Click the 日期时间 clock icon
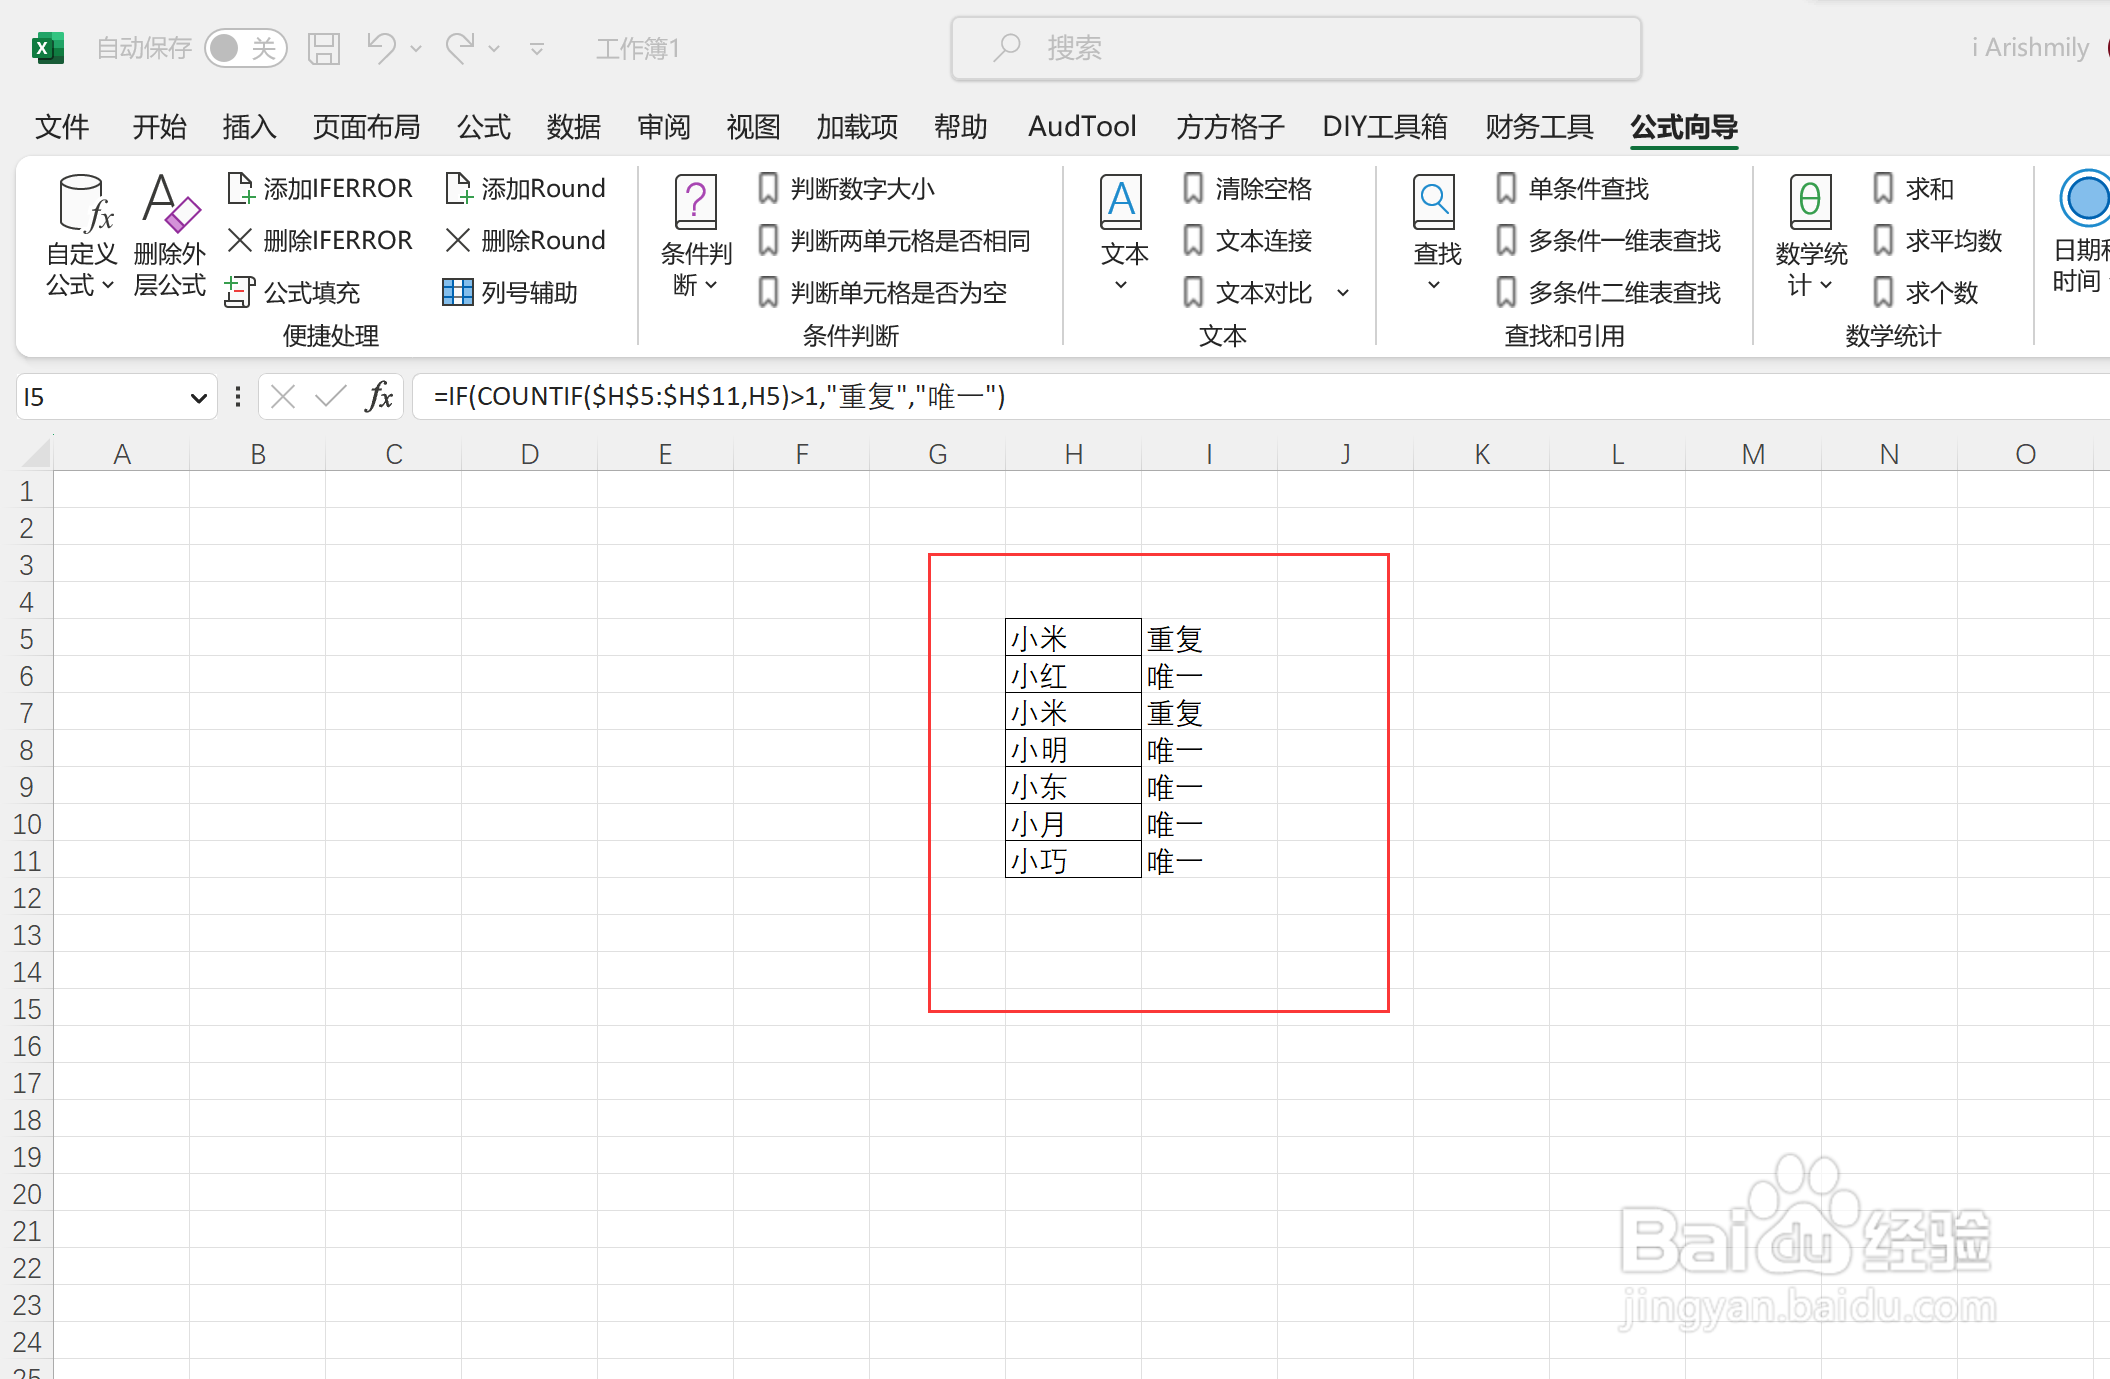This screenshot has height=1379, width=2110. pyautogui.click(x=2085, y=198)
